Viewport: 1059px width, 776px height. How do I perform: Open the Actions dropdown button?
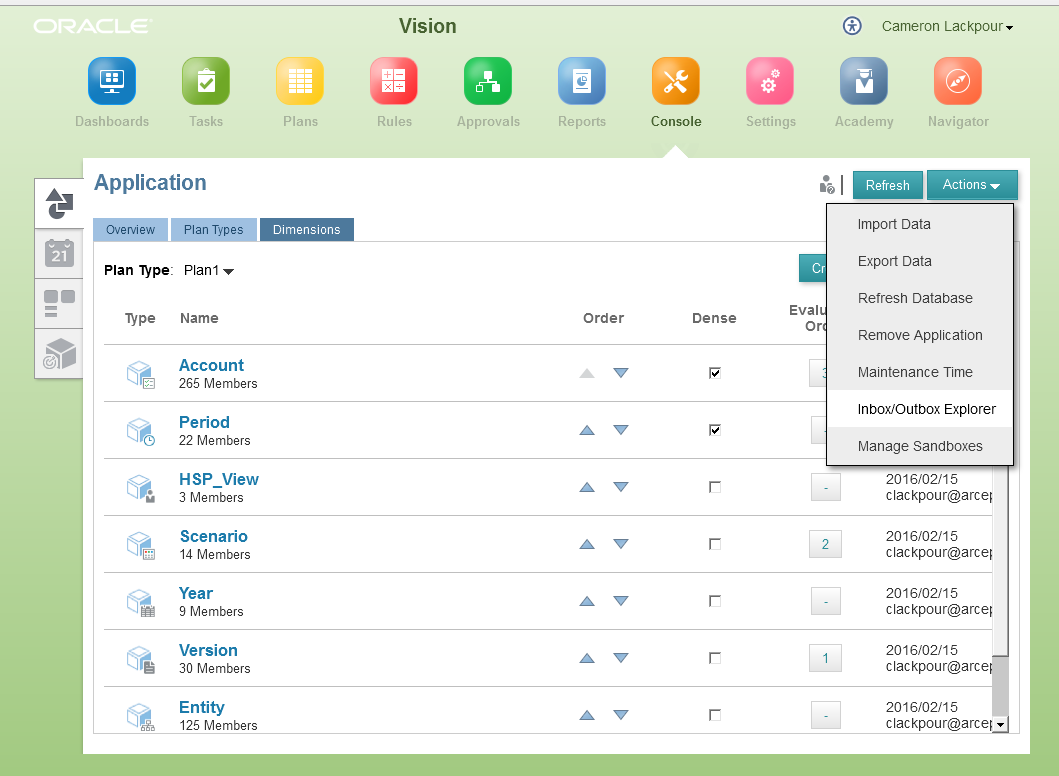click(972, 185)
